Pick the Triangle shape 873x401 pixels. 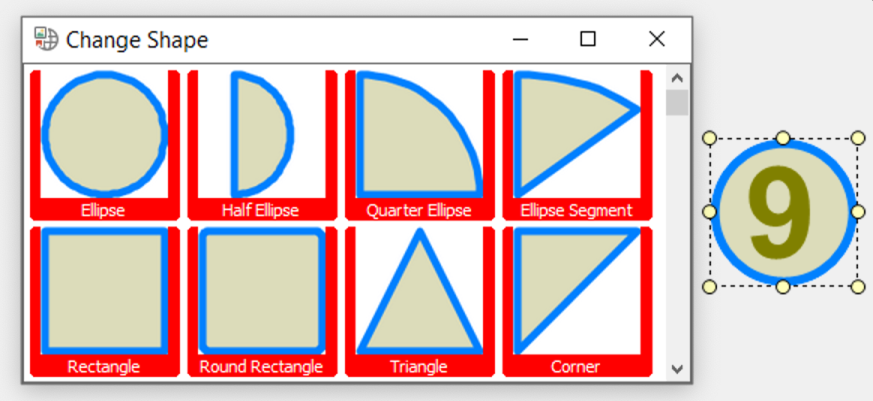tap(420, 302)
